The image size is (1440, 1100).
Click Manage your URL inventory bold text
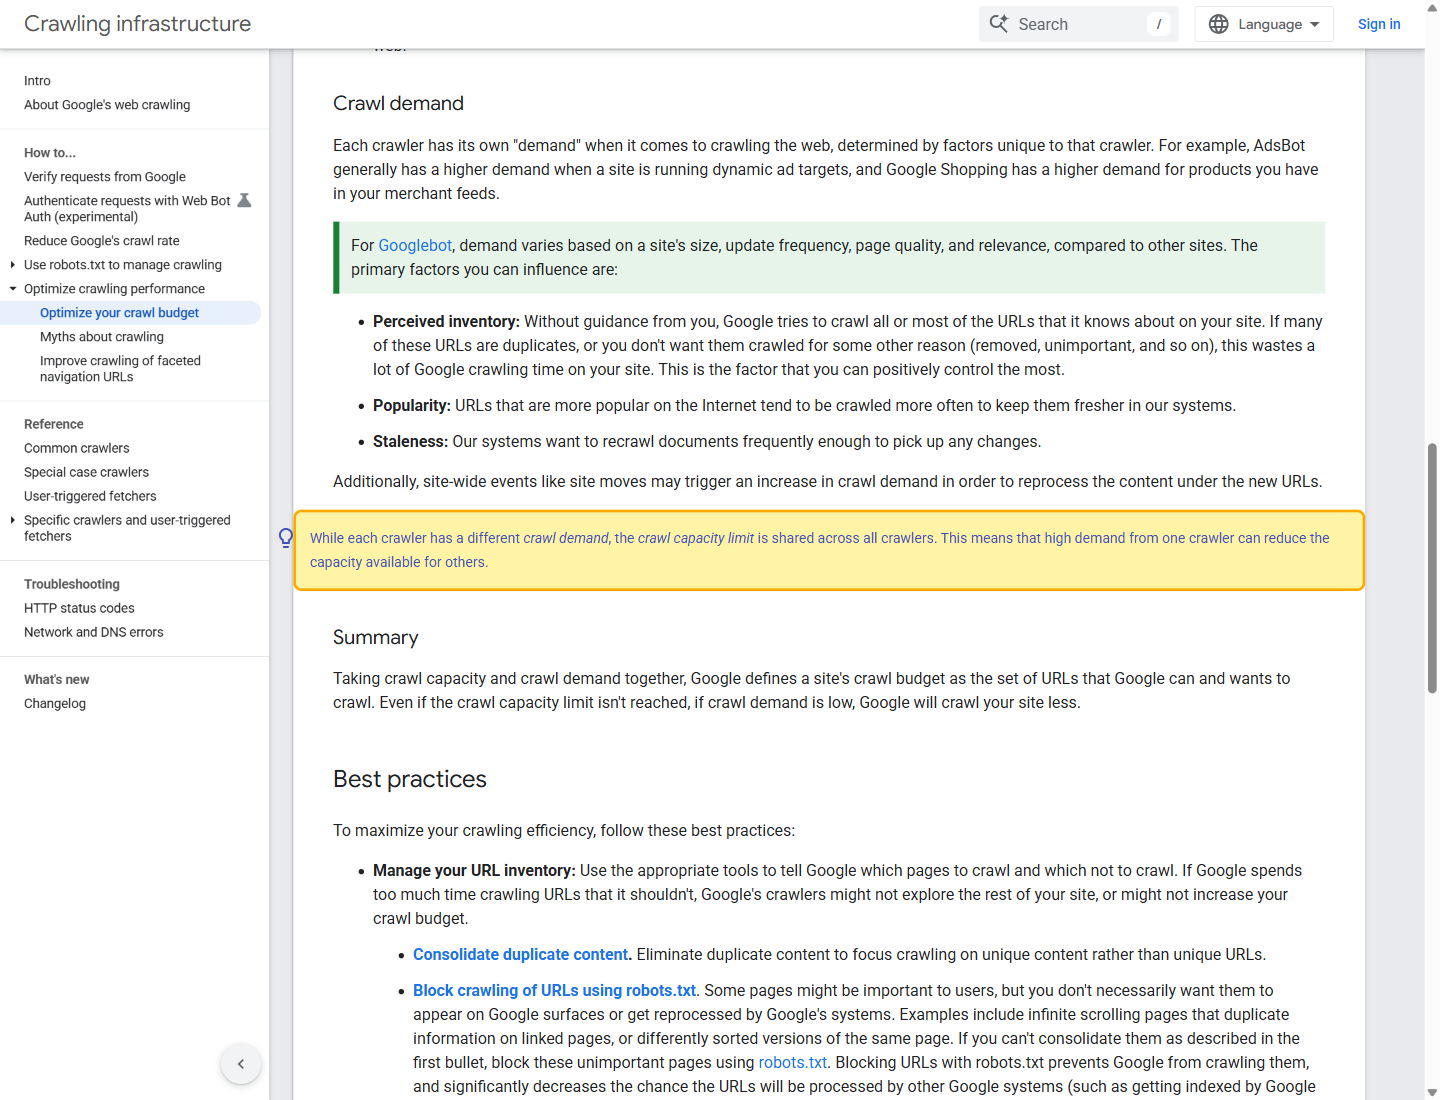(x=474, y=870)
